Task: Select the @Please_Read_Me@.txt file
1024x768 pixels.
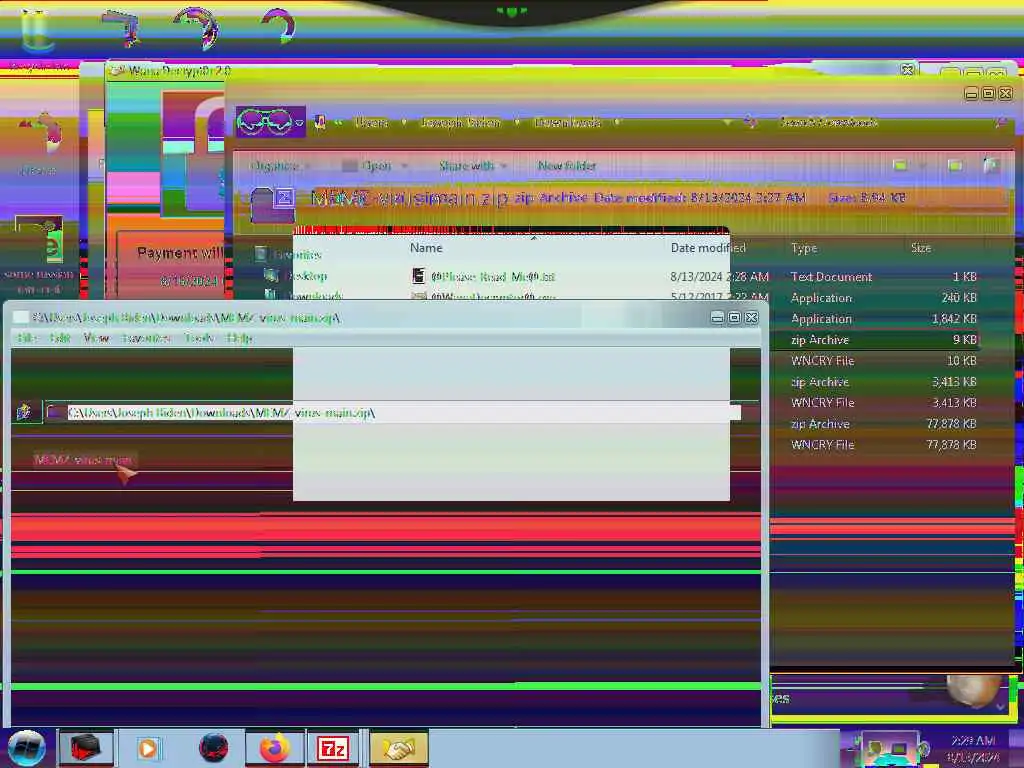Action: [493, 276]
